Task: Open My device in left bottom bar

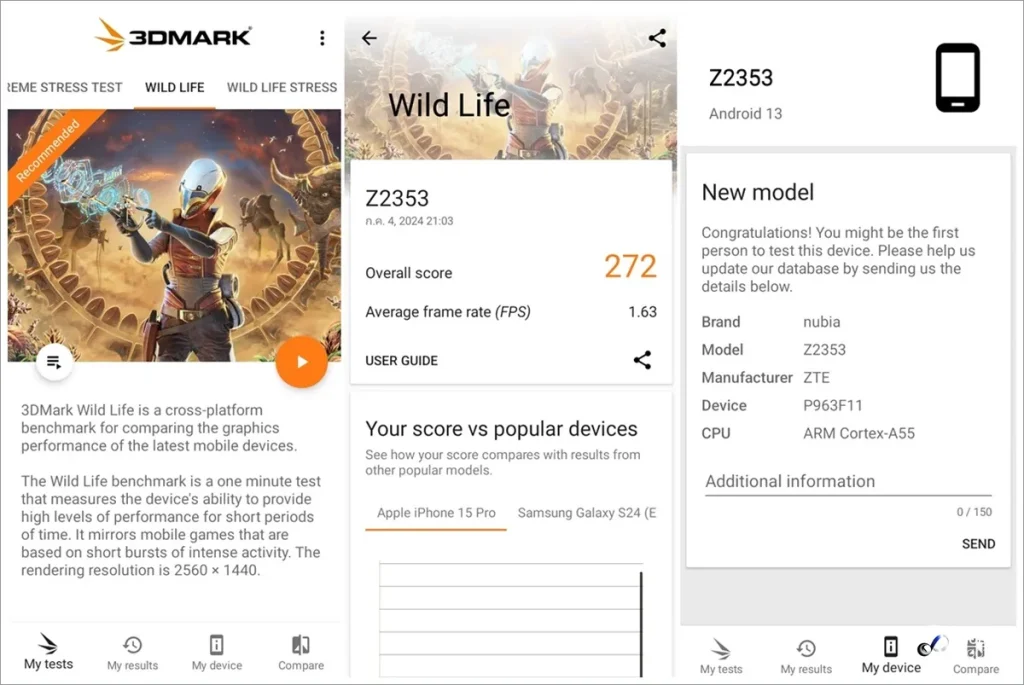Action: pos(217,654)
